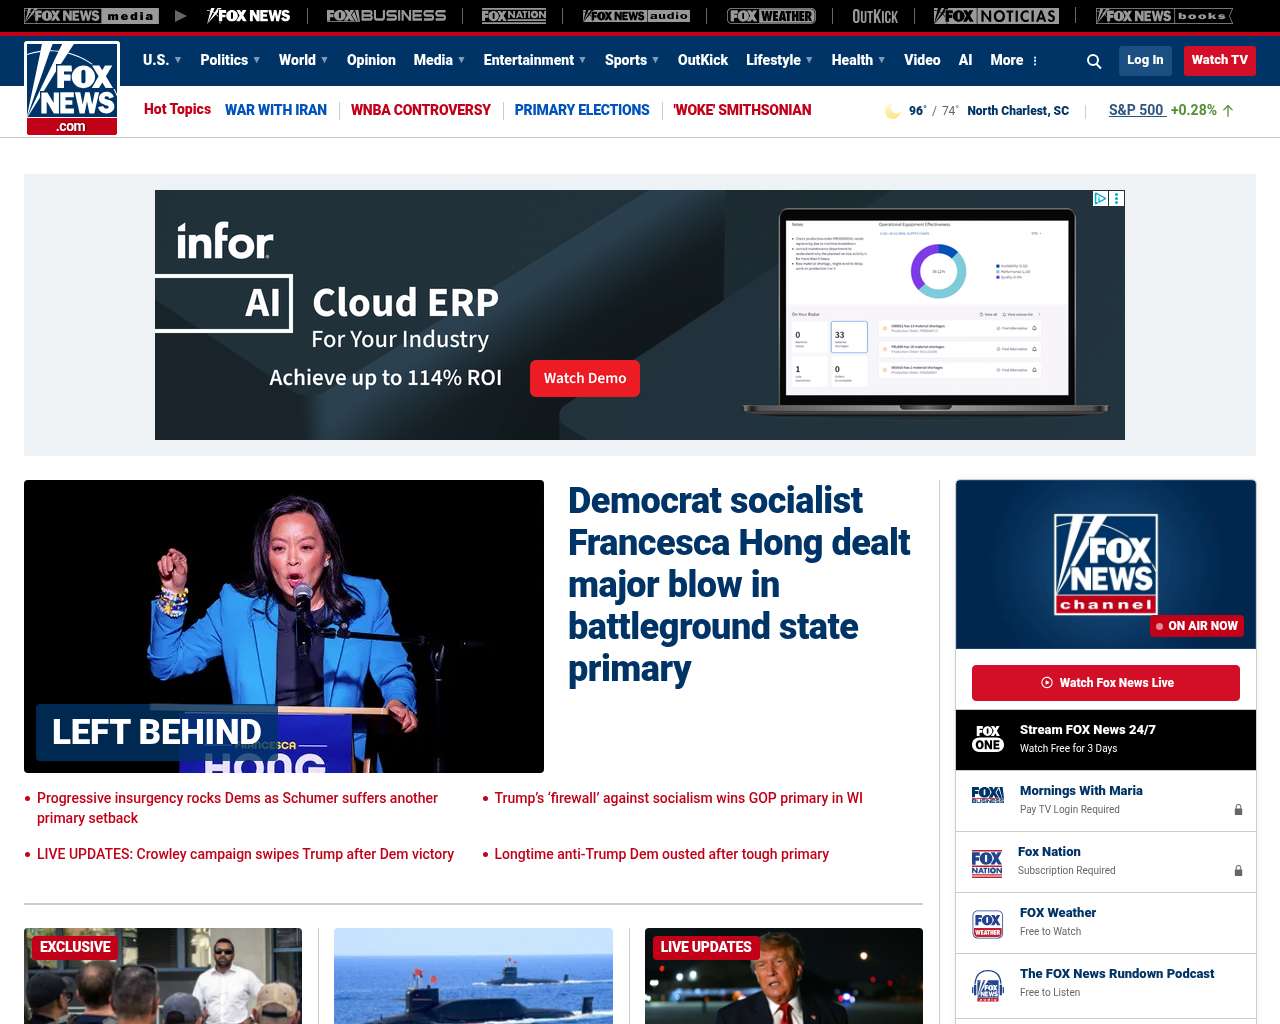
Task: Click the More menu dots icon
Action: [1035, 61]
